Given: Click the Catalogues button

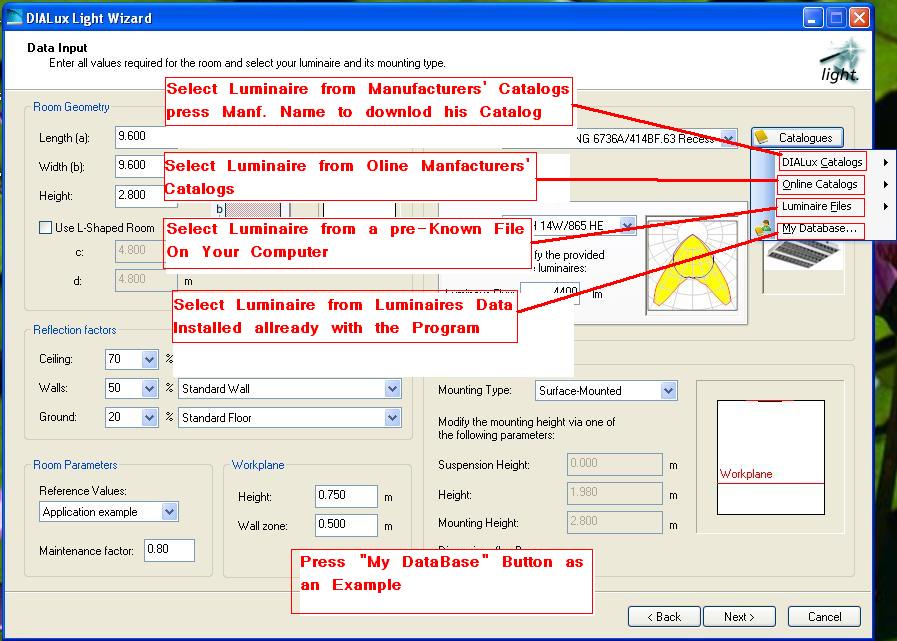Looking at the screenshot, I should tap(798, 137).
